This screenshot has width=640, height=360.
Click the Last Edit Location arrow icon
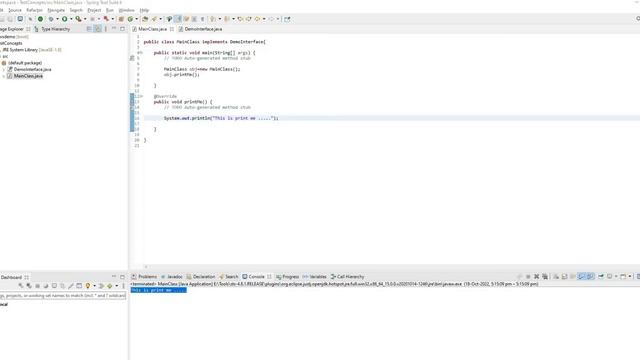(x=240, y=19)
